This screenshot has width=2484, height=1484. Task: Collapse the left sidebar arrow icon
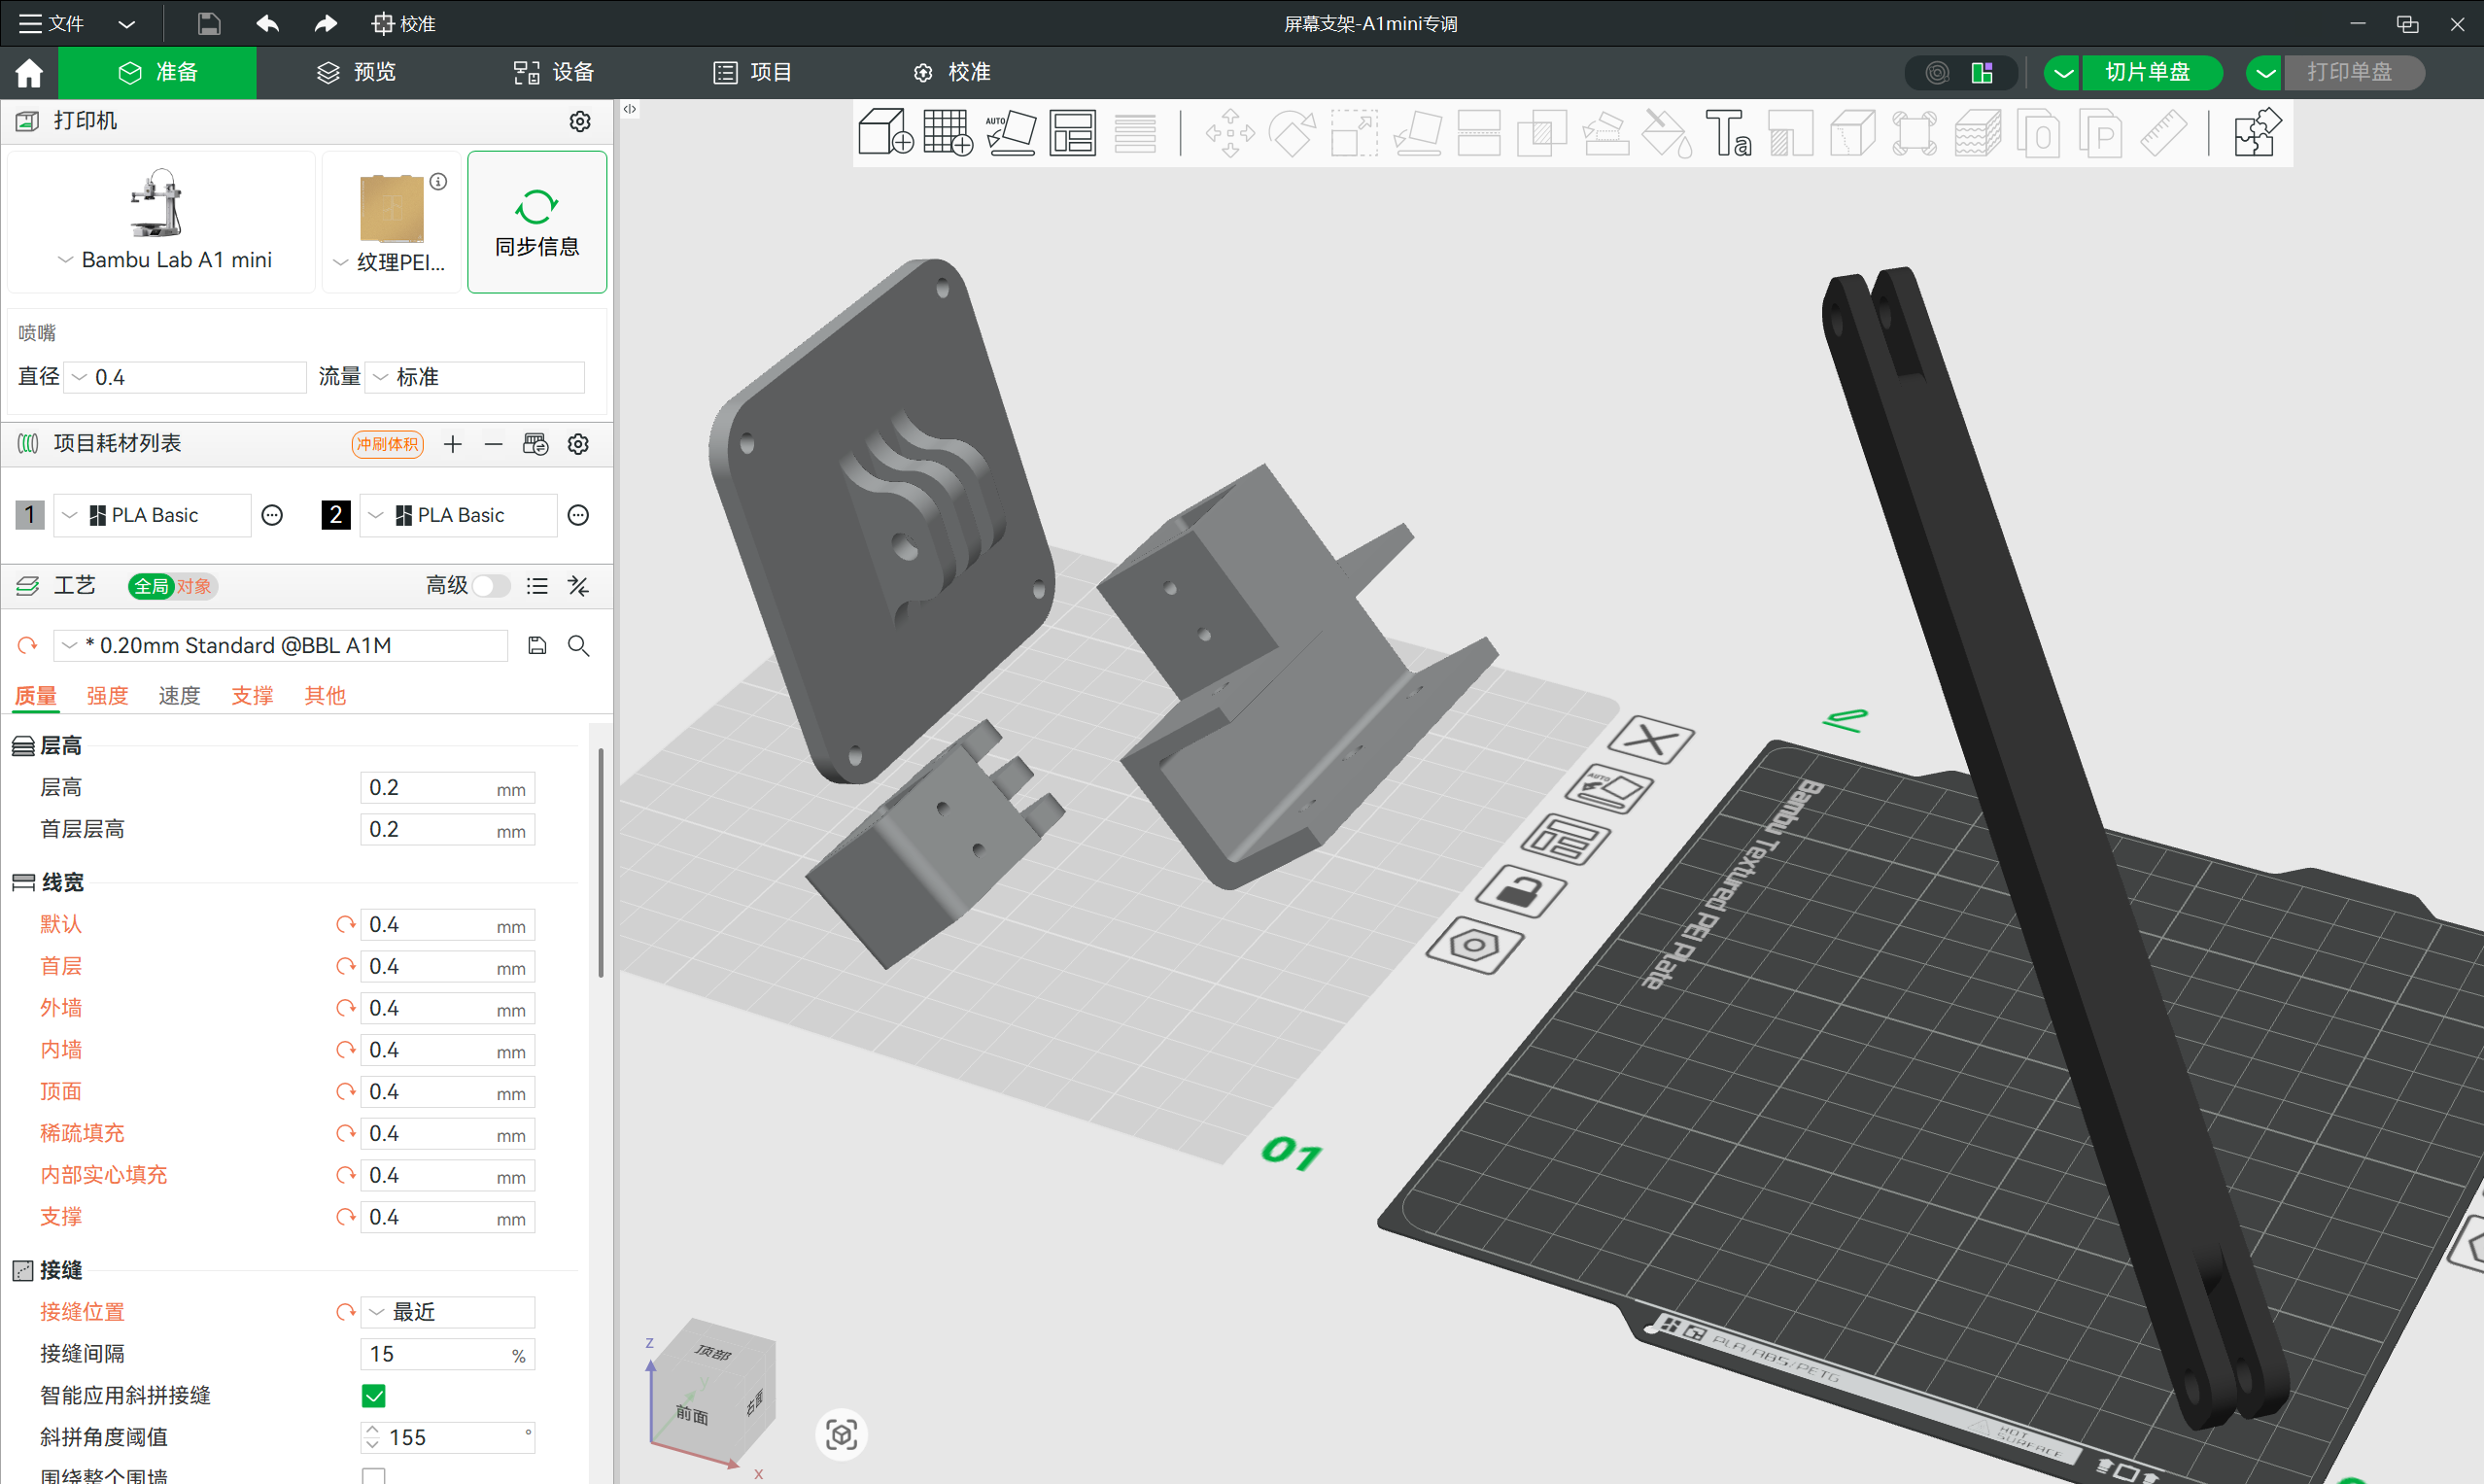point(630,109)
